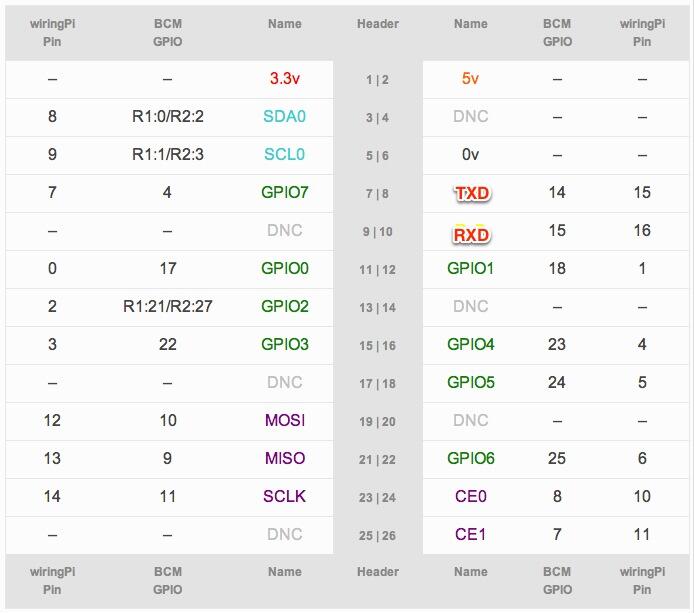Click top-left wiringPi Pin column heading

click(x=52, y=33)
